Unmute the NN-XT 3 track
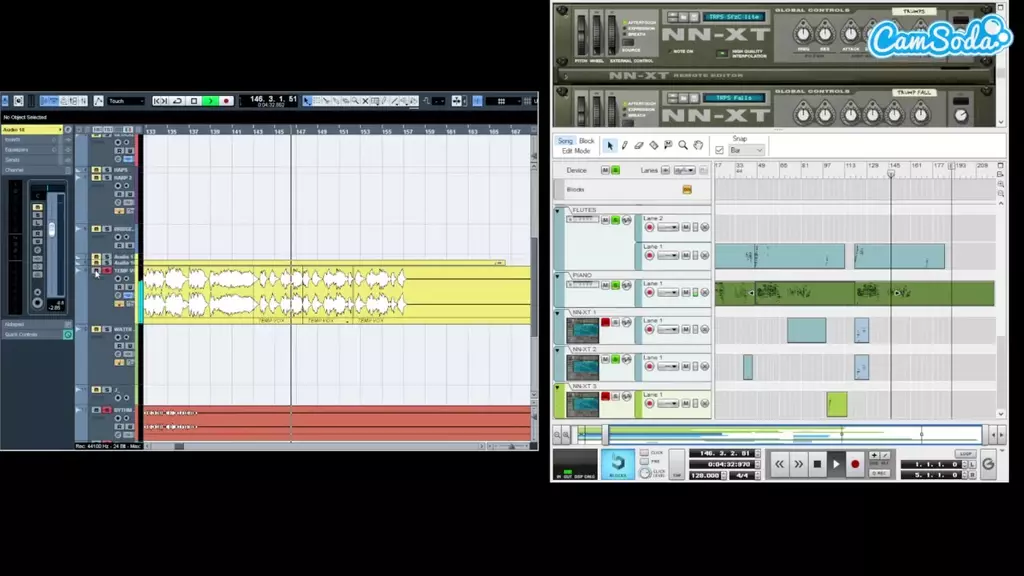 click(605, 396)
